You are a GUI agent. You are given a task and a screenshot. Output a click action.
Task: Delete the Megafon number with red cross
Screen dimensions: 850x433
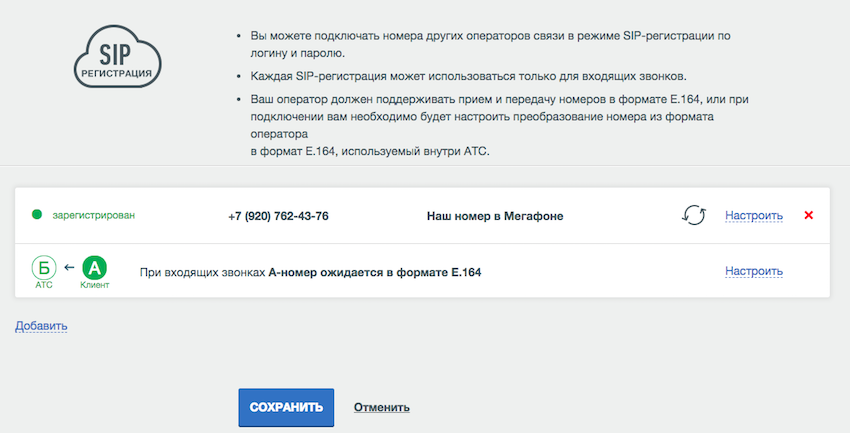tap(808, 215)
